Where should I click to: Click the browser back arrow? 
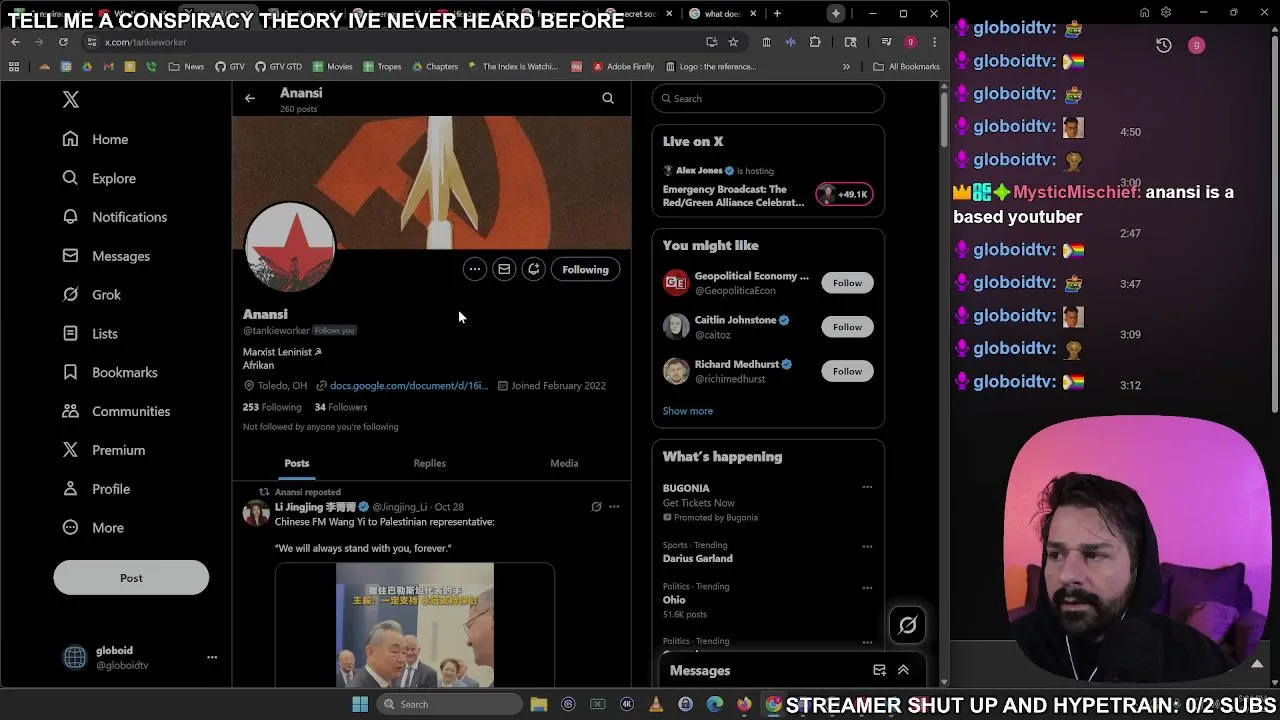tap(15, 42)
